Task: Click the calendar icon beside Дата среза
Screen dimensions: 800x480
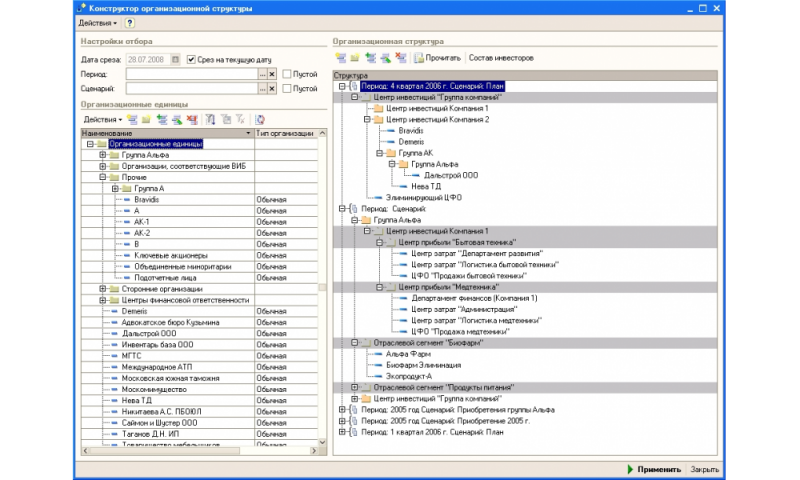Action: pyautogui.click(x=176, y=59)
